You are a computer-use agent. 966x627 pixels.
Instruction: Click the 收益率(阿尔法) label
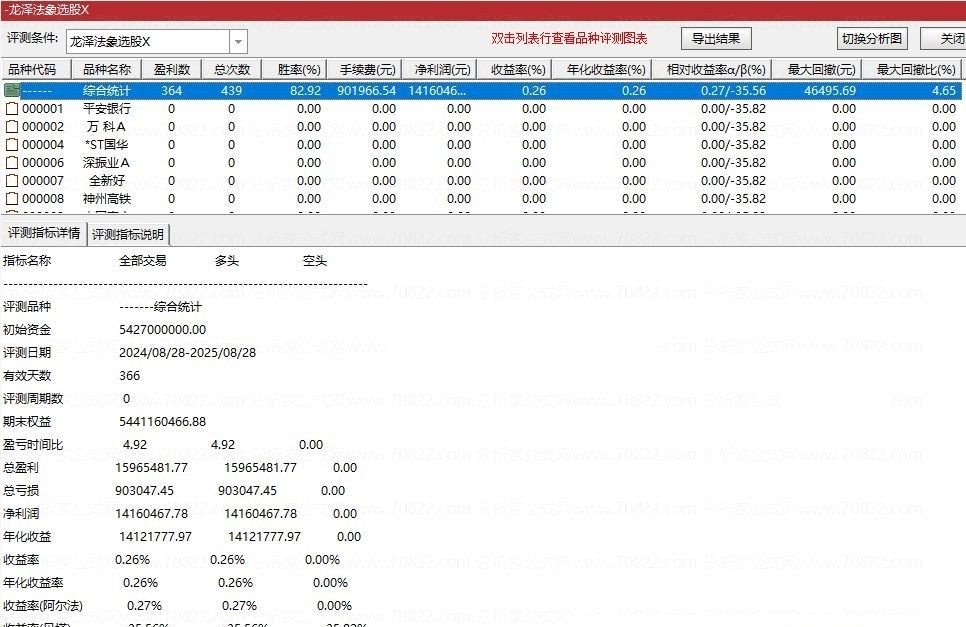(x=43, y=606)
